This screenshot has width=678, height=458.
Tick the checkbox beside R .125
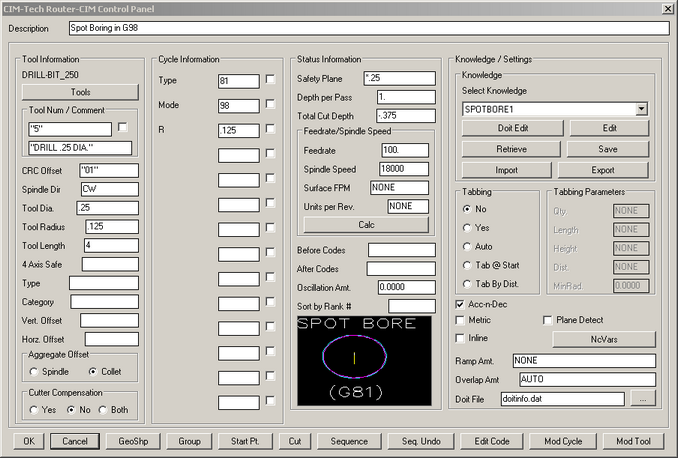270,128
